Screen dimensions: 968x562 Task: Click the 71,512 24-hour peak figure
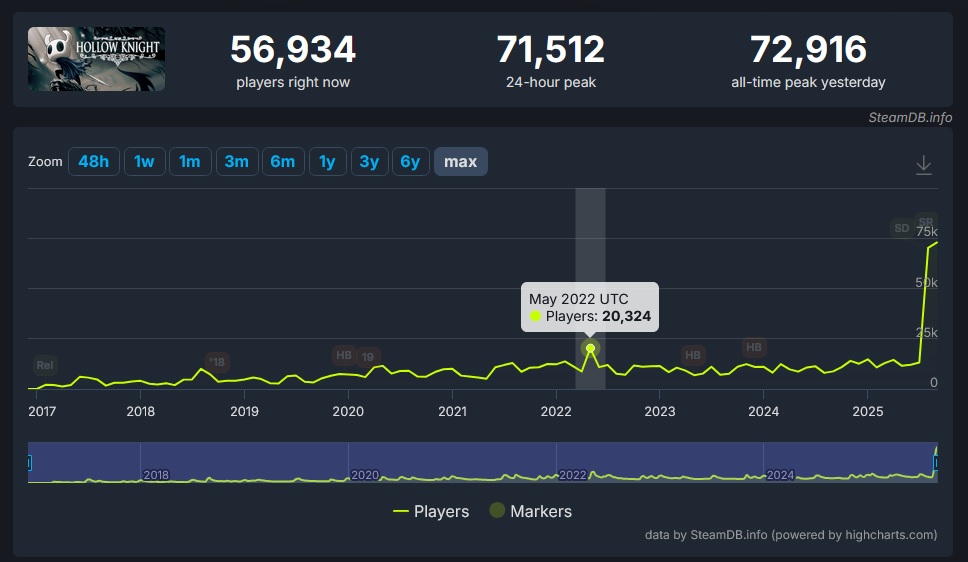pyautogui.click(x=551, y=49)
